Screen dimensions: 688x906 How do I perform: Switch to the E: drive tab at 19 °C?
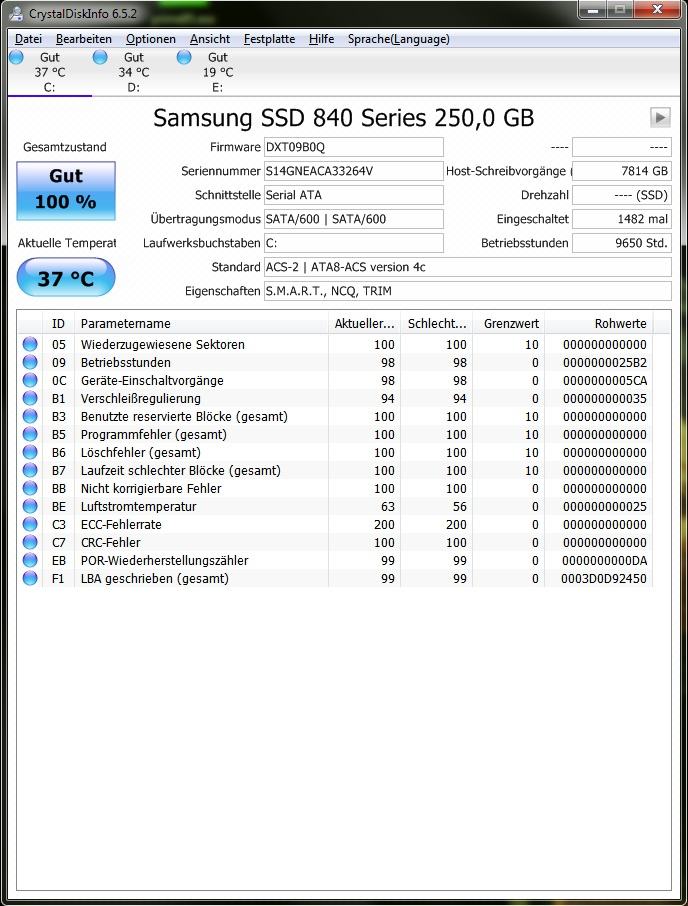pos(217,72)
